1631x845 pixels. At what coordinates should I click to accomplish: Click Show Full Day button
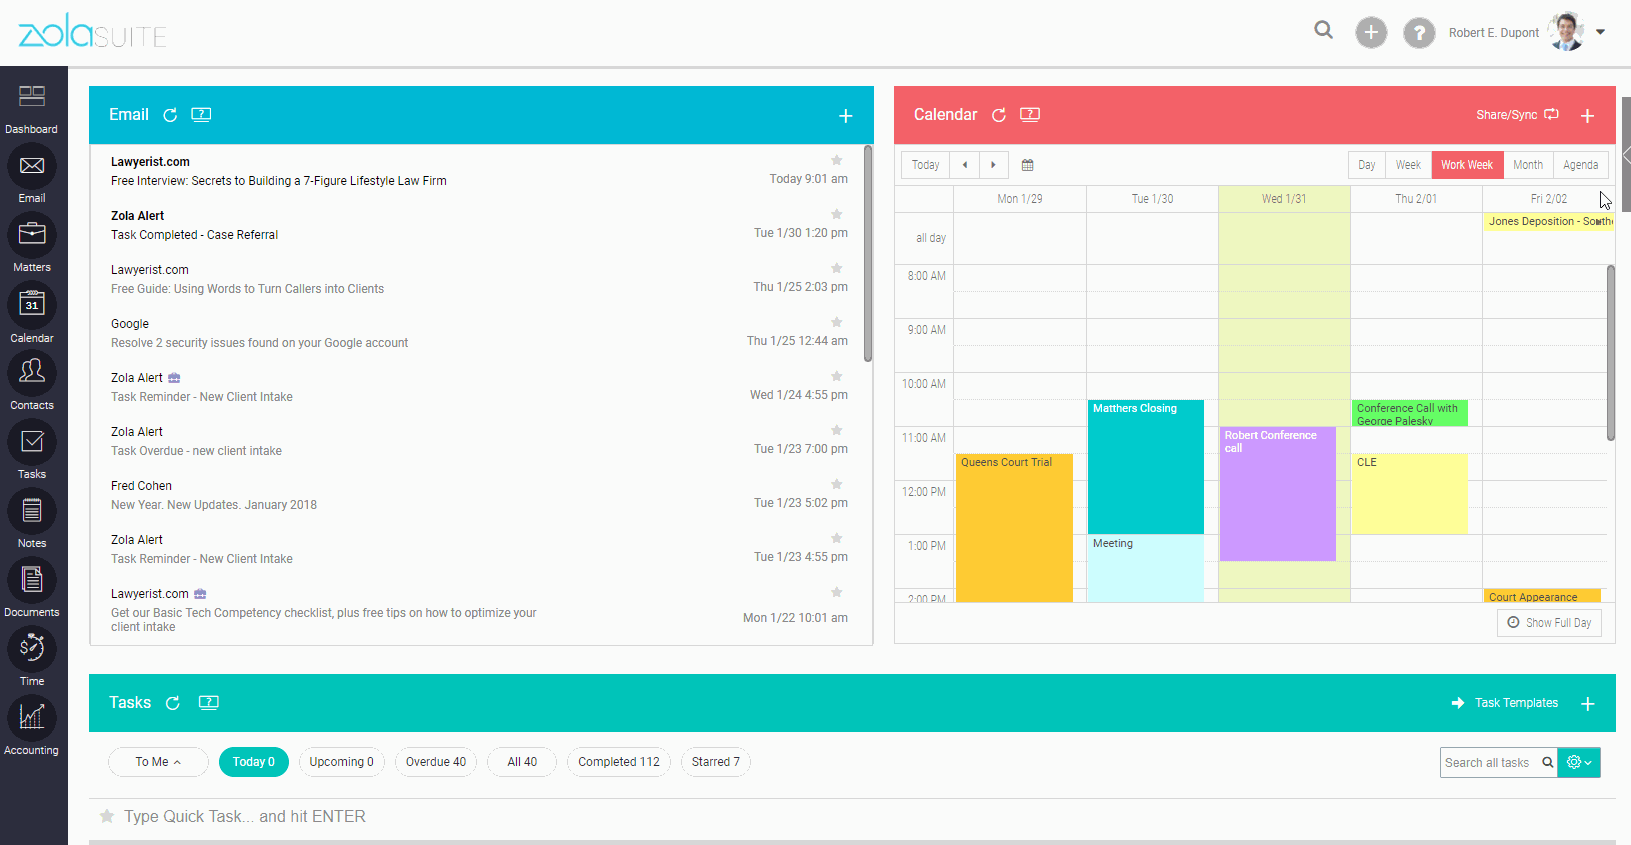click(1549, 623)
